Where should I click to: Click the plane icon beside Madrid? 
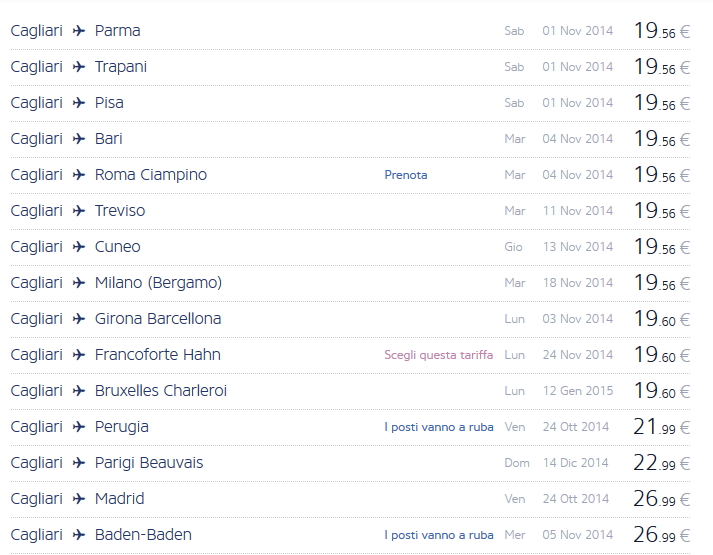tap(79, 499)
